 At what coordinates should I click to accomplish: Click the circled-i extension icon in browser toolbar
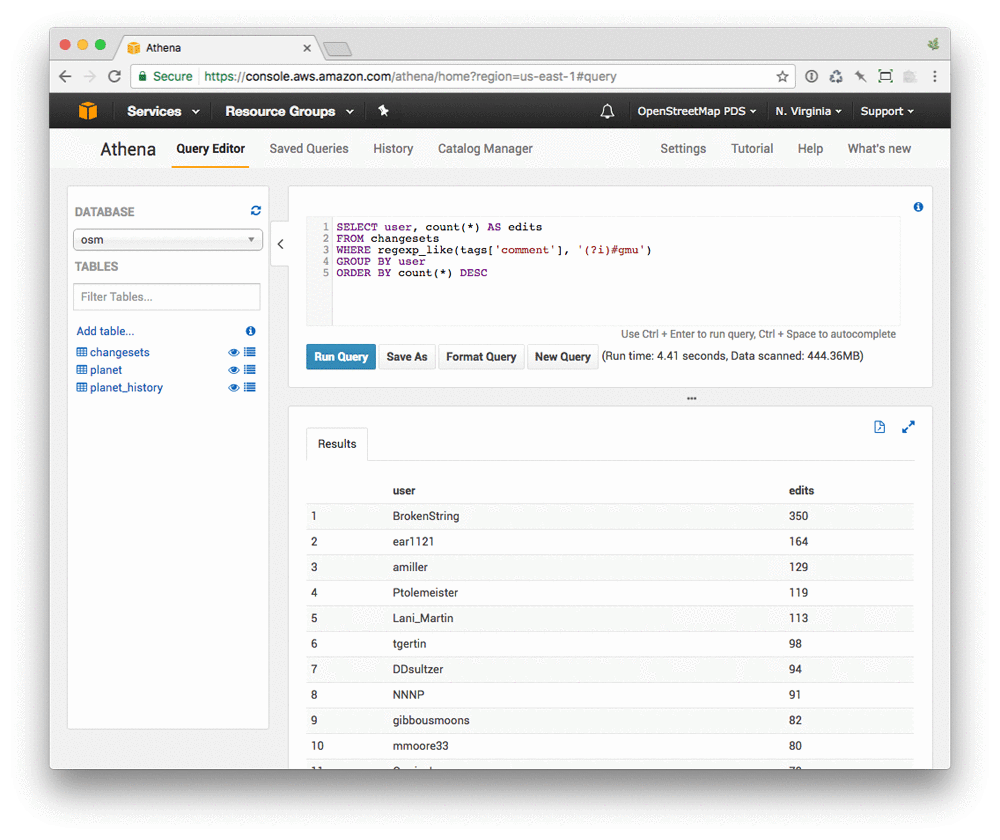[811, 77]
